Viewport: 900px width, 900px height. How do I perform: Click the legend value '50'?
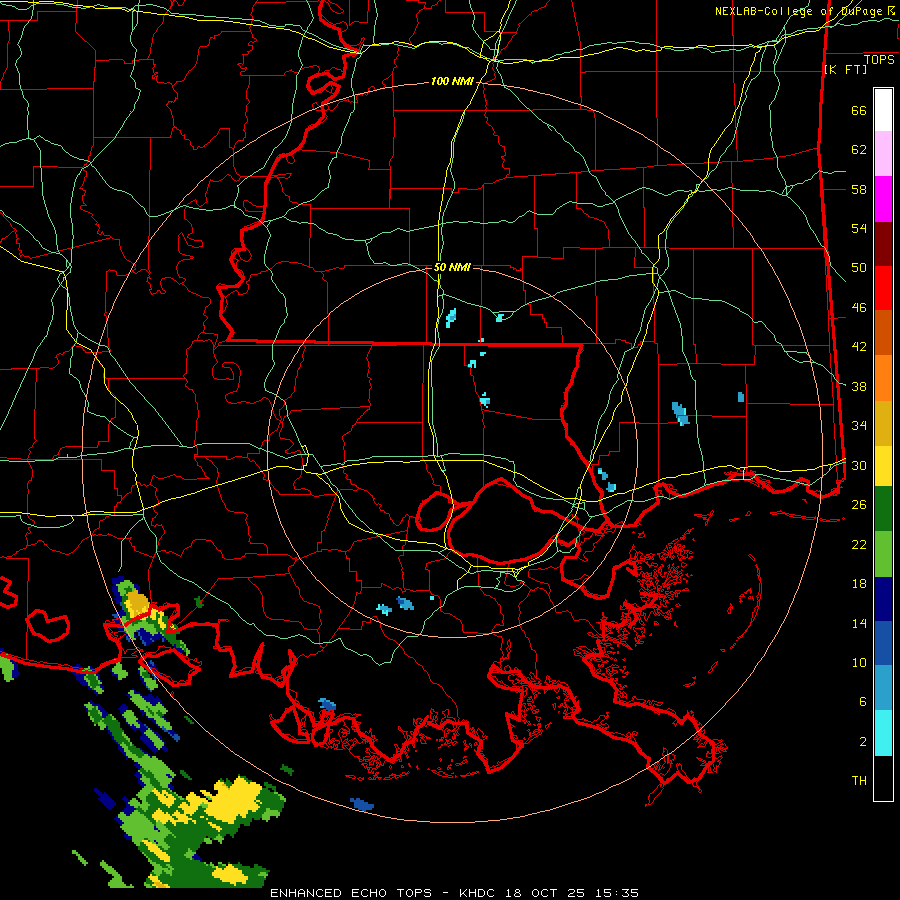(859, 268)
